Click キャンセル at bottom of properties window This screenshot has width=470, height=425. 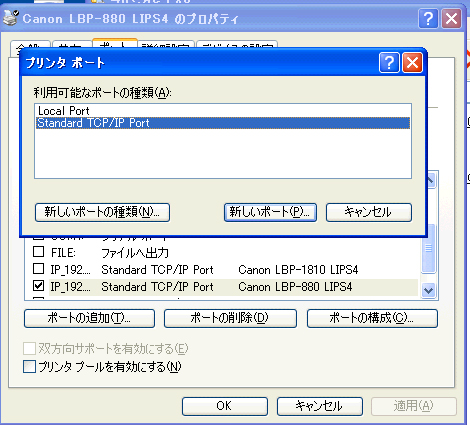coord(320,406)
